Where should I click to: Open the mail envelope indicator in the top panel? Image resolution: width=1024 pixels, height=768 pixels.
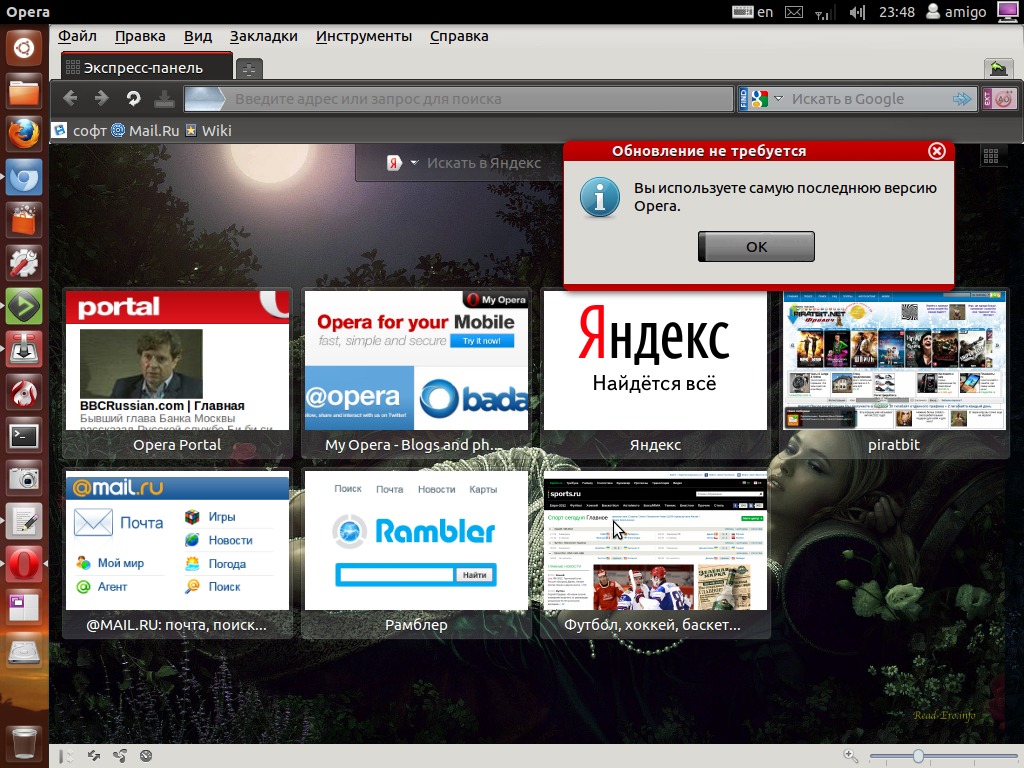coord(794,12)
